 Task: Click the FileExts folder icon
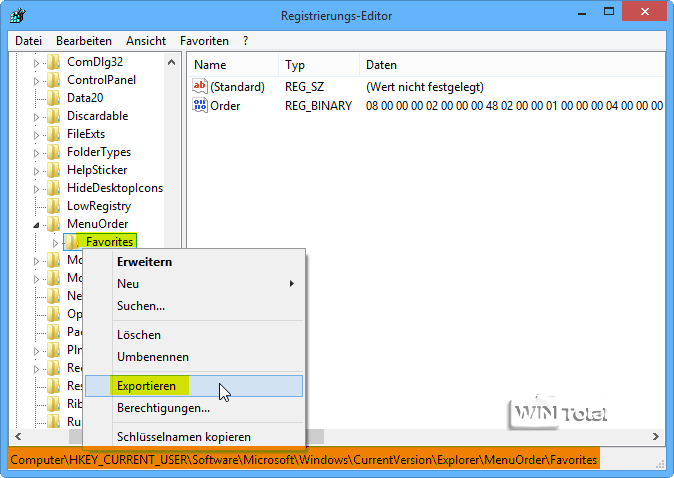[x=54, y=134]
